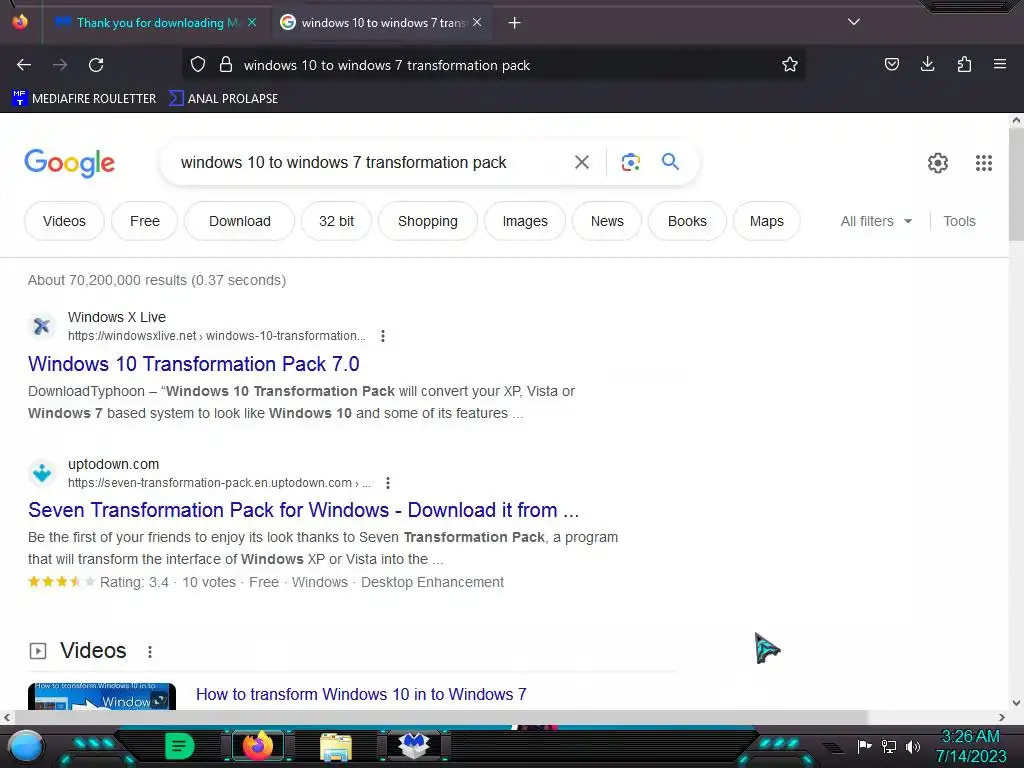
Task: Switch to Shopping results
Action: pos(428,221)
